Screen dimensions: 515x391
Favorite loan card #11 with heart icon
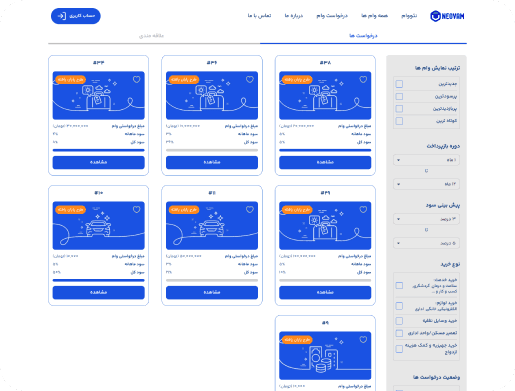pos(250,210)
